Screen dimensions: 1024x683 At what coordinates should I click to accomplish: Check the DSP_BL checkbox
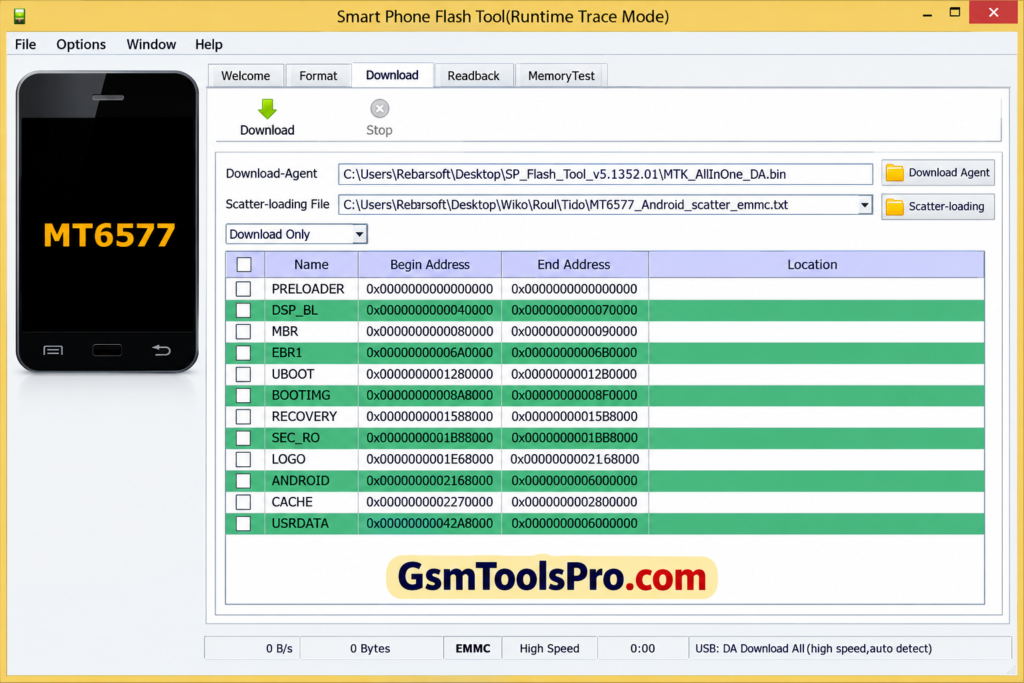[x=244, y=310]
